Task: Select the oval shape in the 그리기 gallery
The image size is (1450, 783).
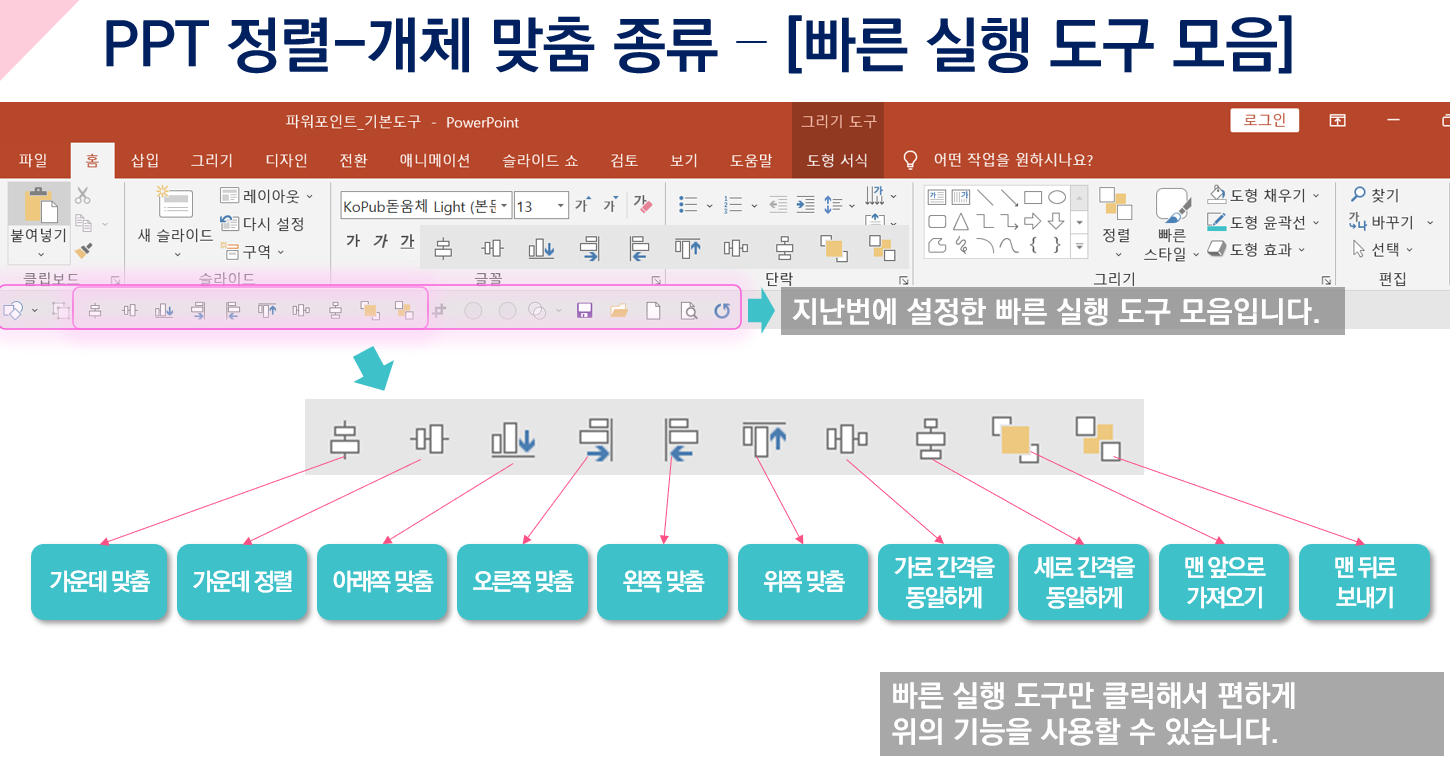Action: click(x=1058, y=197)
